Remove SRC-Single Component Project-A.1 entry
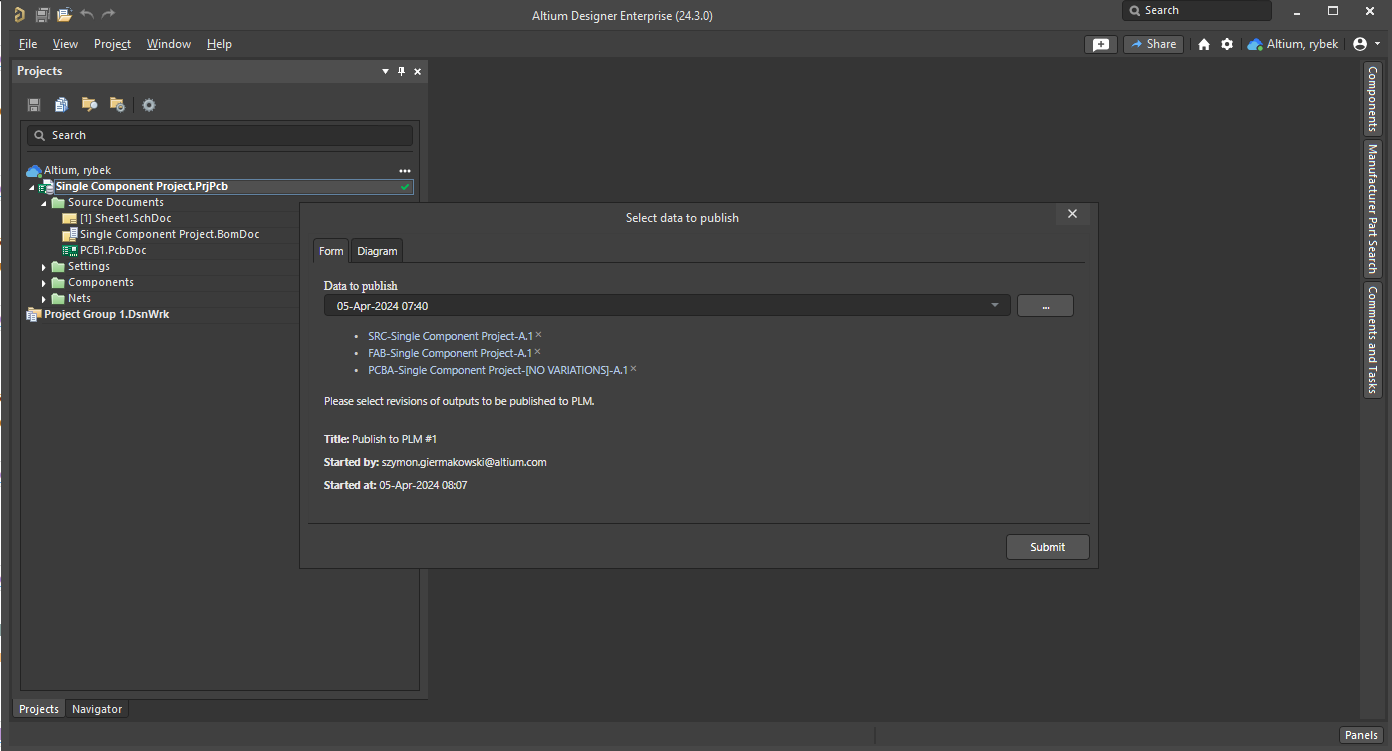The height and width of the screenshot is (751, 1392). point(538,335)
